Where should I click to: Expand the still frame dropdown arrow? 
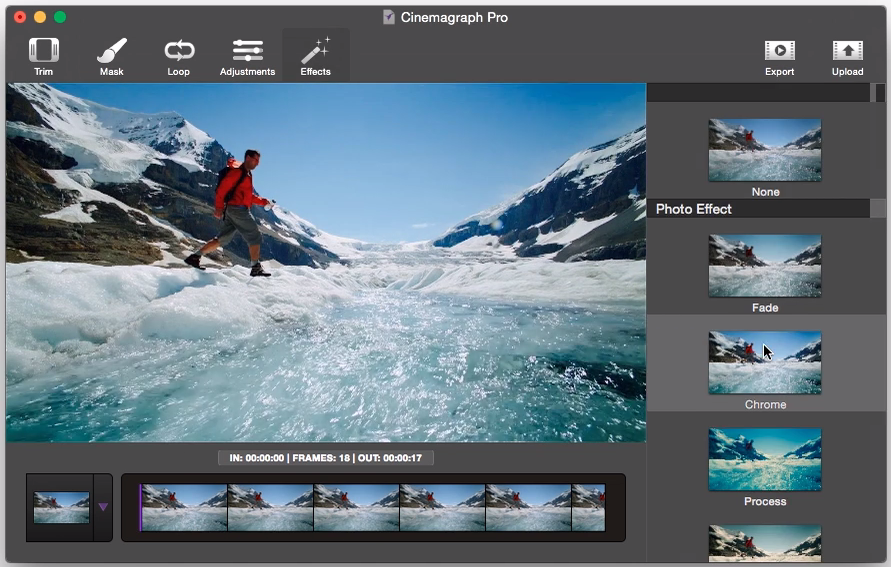coord(102,507)
